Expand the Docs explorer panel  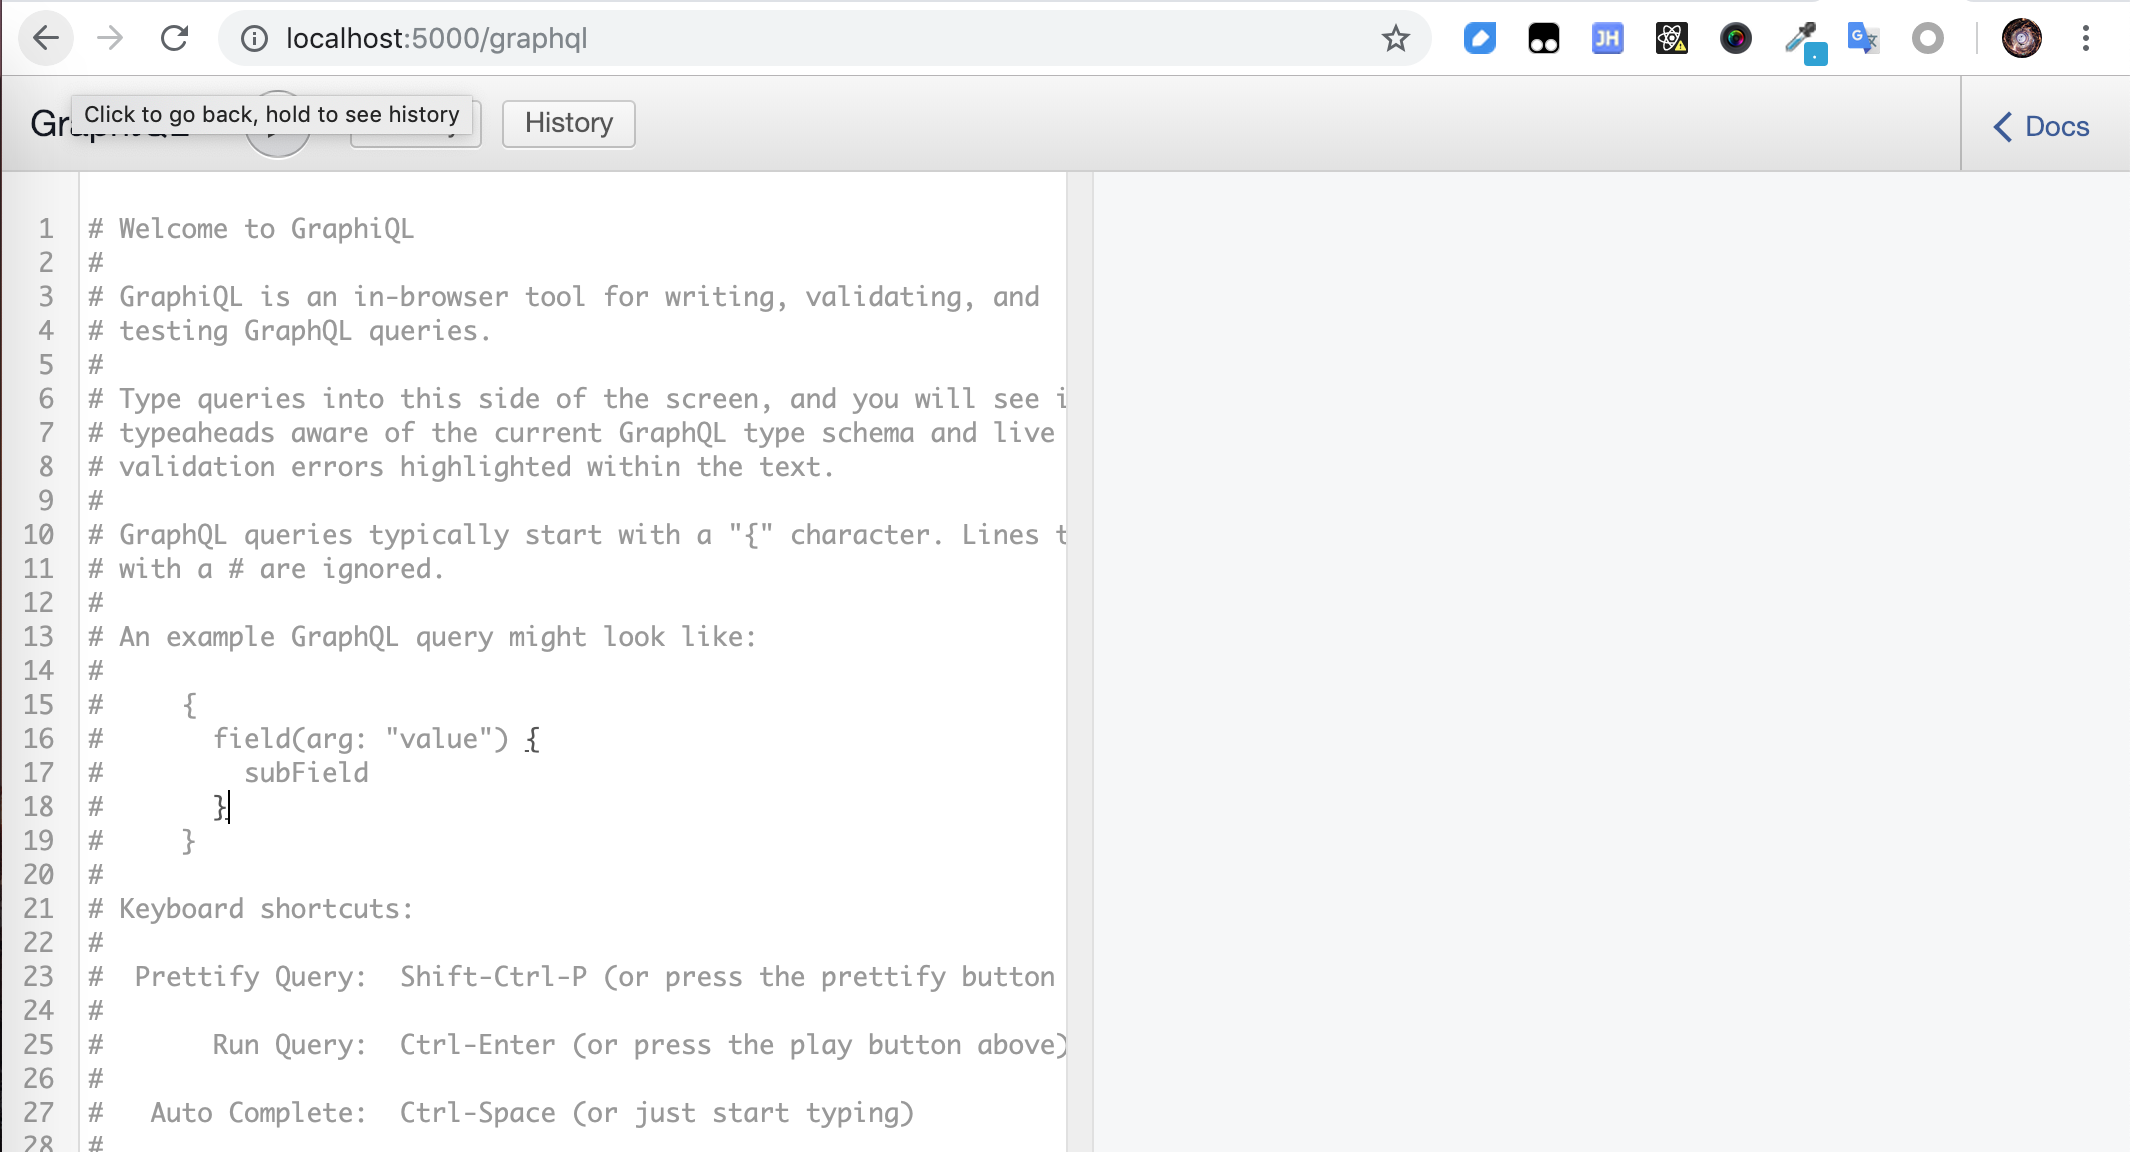[x=2041, y=127]
